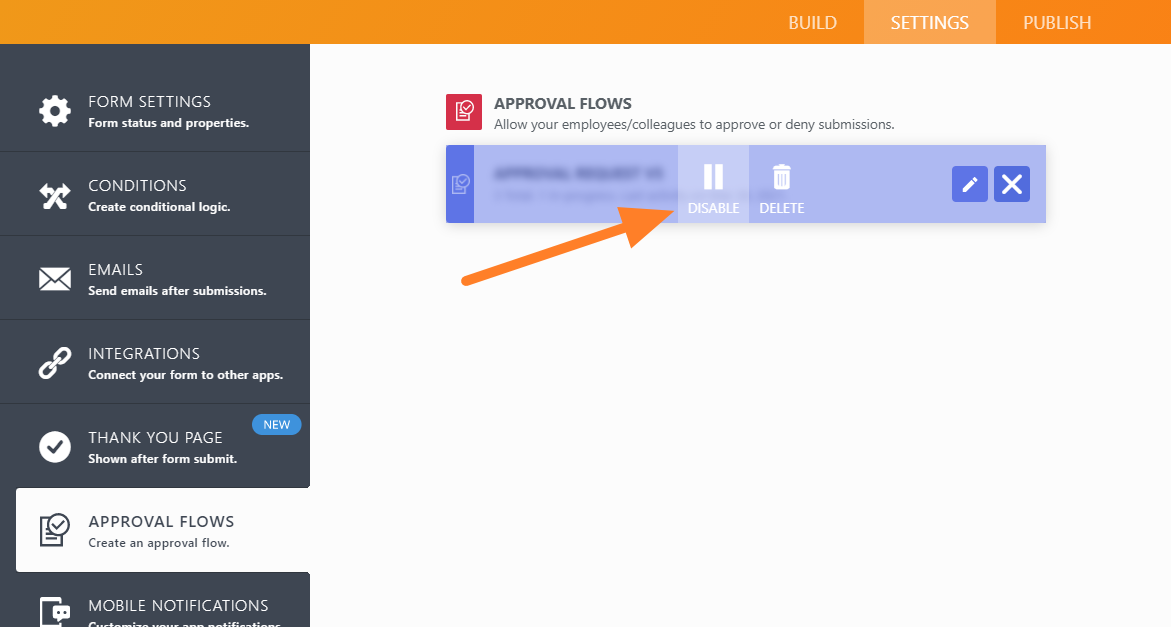This screenshot has width=1171, height=627.
Task: Disable the approval flow with pause button
Action: (713, 184)
